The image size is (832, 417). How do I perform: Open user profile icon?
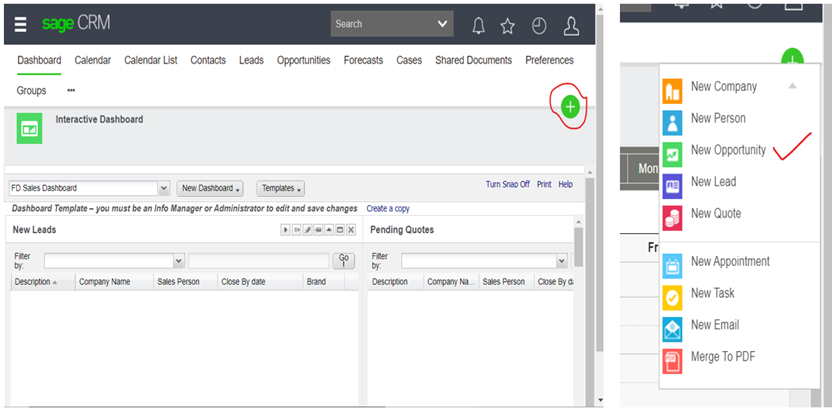tap(571, 25)
